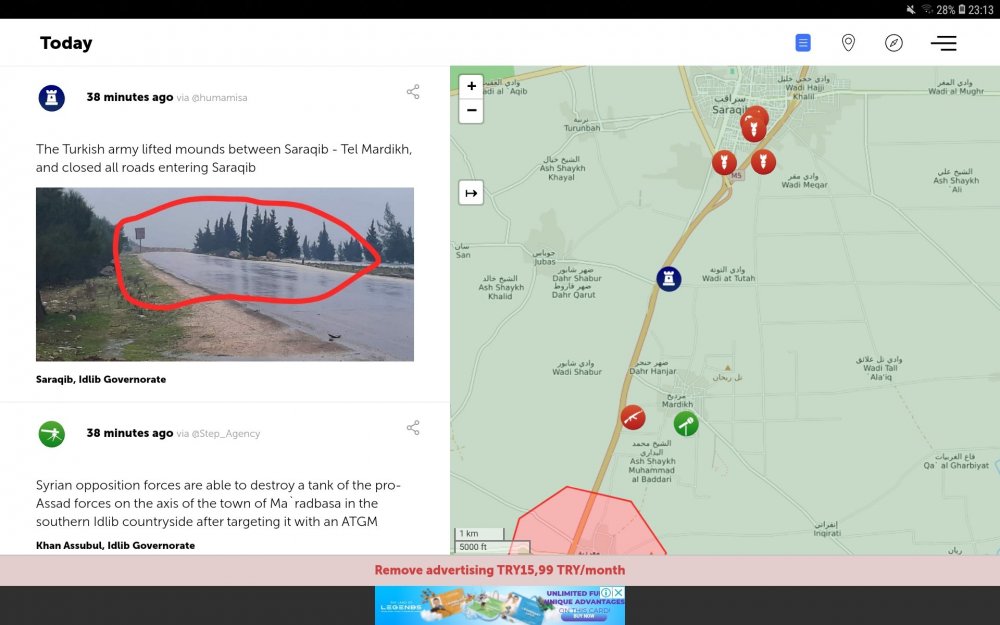Open ad info icon on banner
The height and width of the screenshot is (625, 1000).
(606, 593)
